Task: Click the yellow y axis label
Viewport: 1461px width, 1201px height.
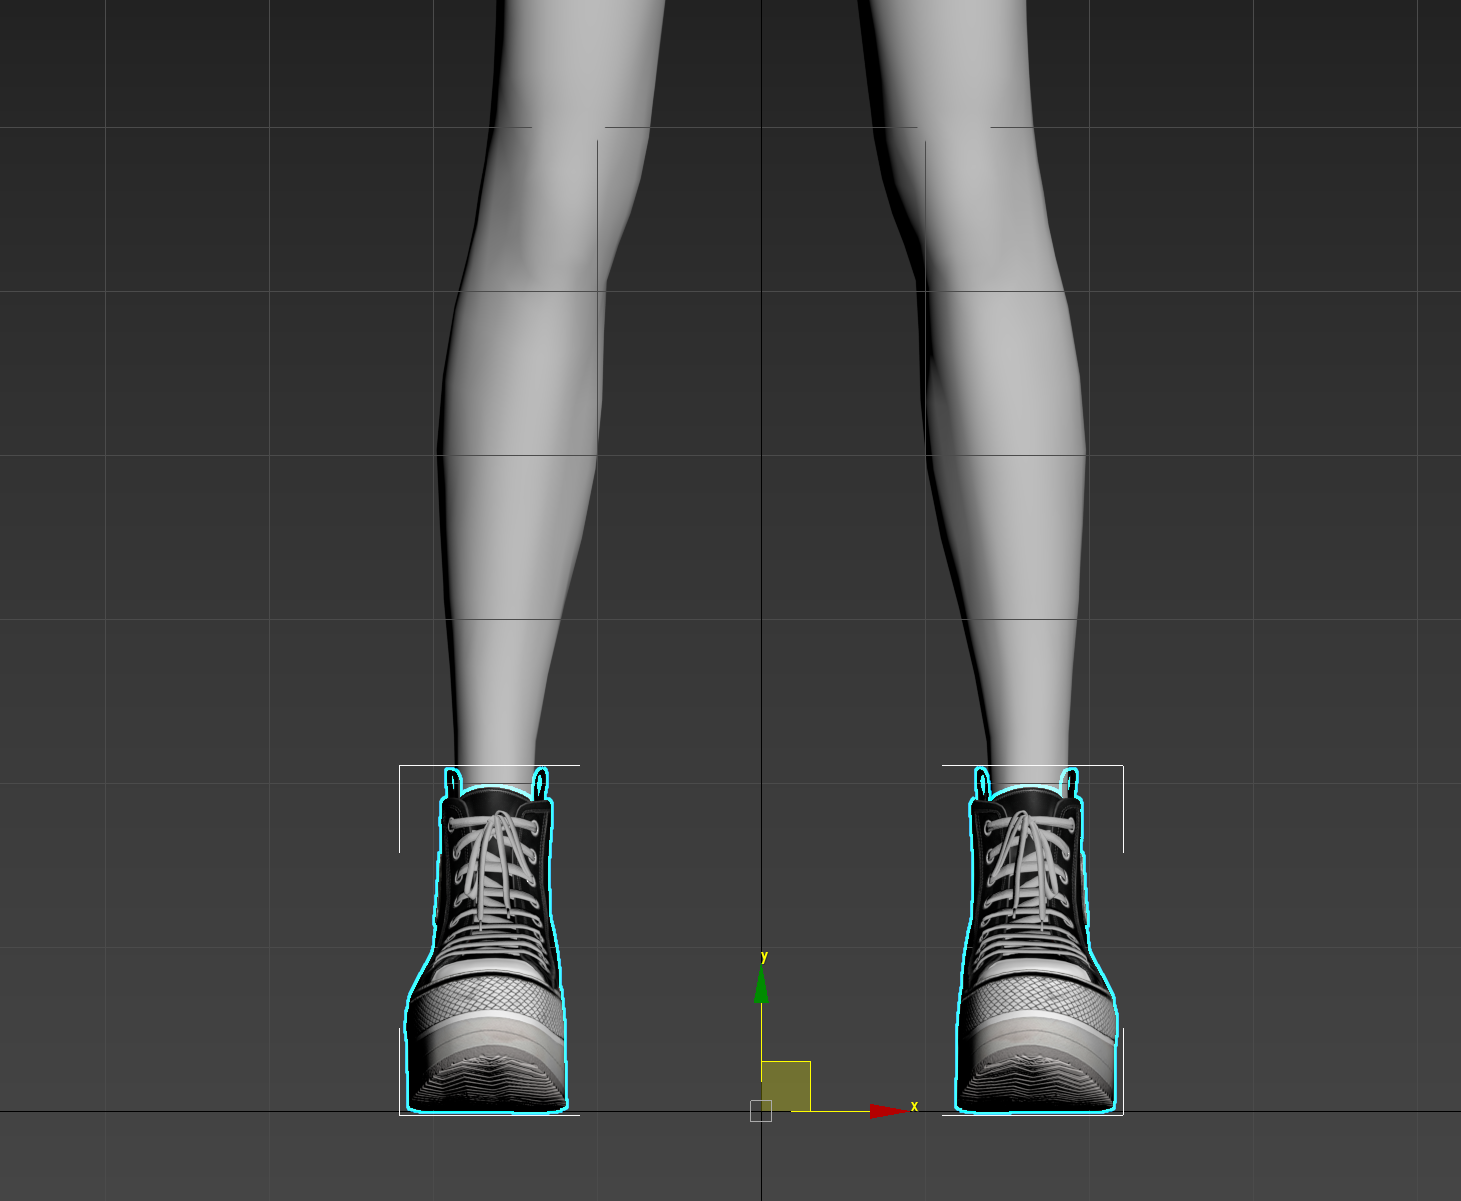Action: pos(764,957)
